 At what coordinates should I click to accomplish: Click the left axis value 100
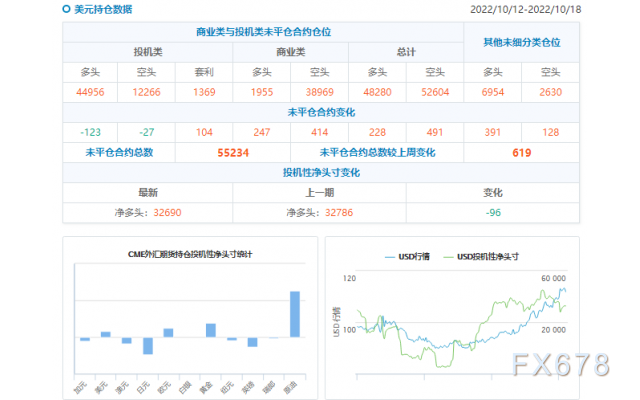(x=349, y=330)
